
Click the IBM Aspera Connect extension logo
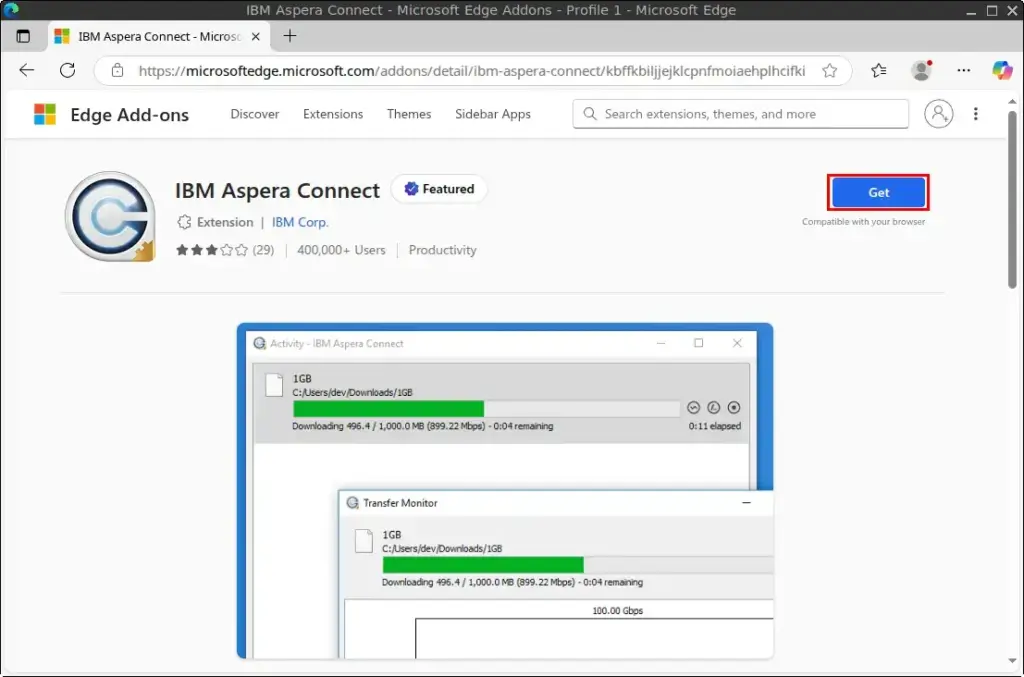(x=110, y=217)
